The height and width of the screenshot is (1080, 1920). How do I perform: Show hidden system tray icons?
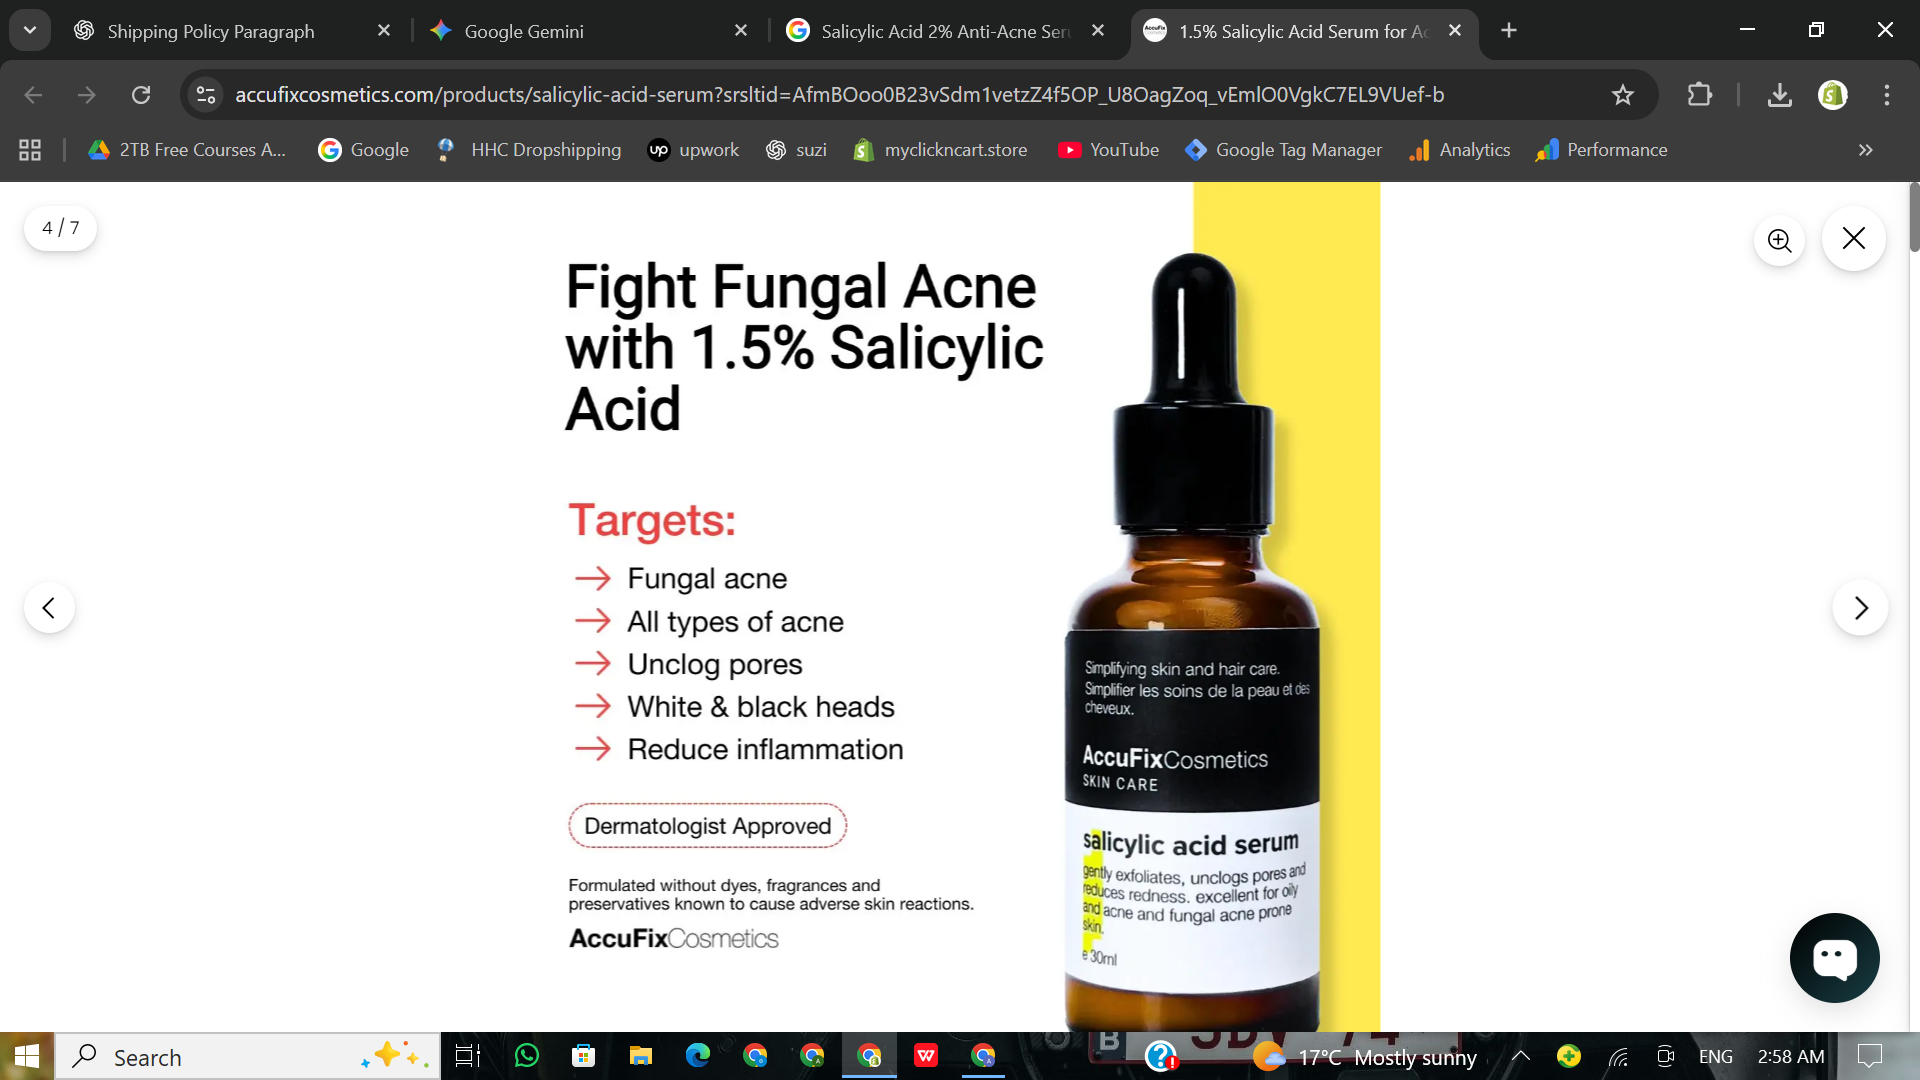coord(1520,1056)
